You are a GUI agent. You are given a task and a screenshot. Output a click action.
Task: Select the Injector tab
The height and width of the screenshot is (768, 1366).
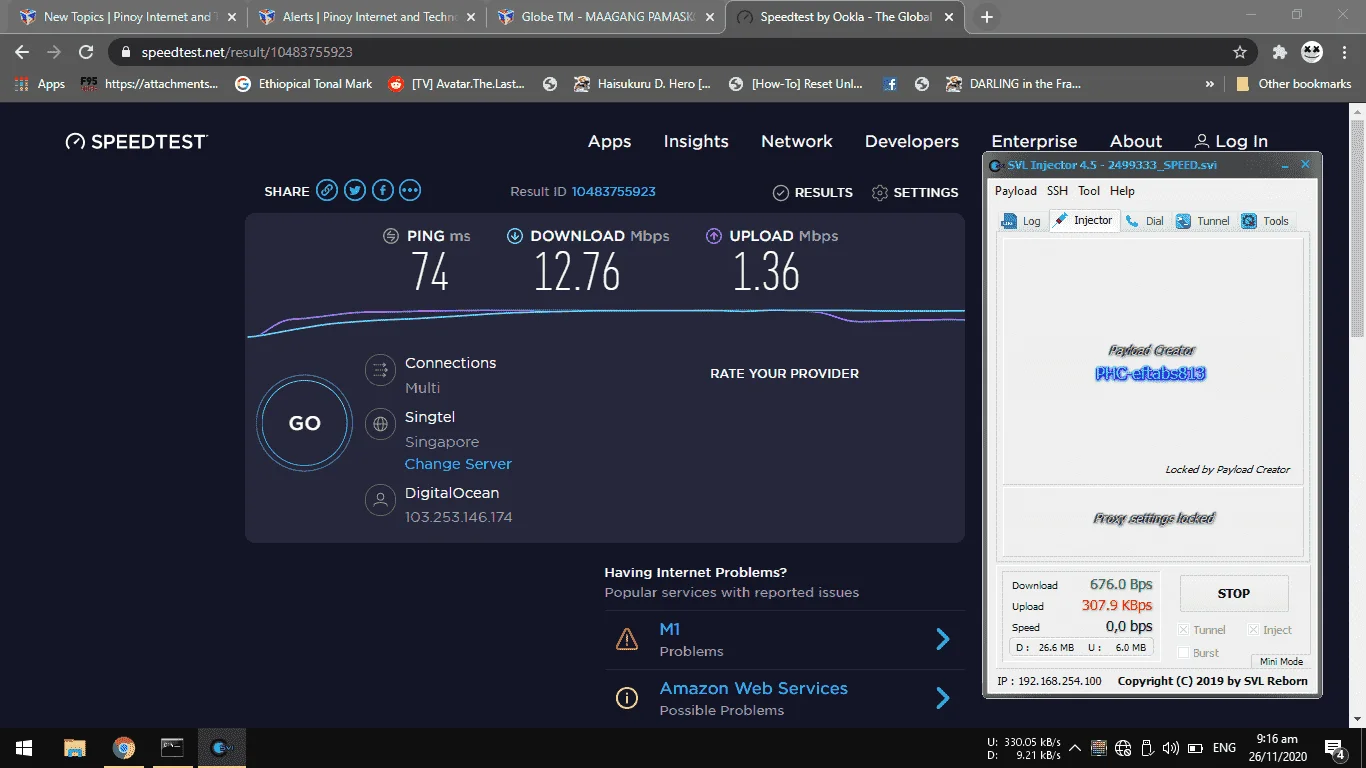[1083, 220]
